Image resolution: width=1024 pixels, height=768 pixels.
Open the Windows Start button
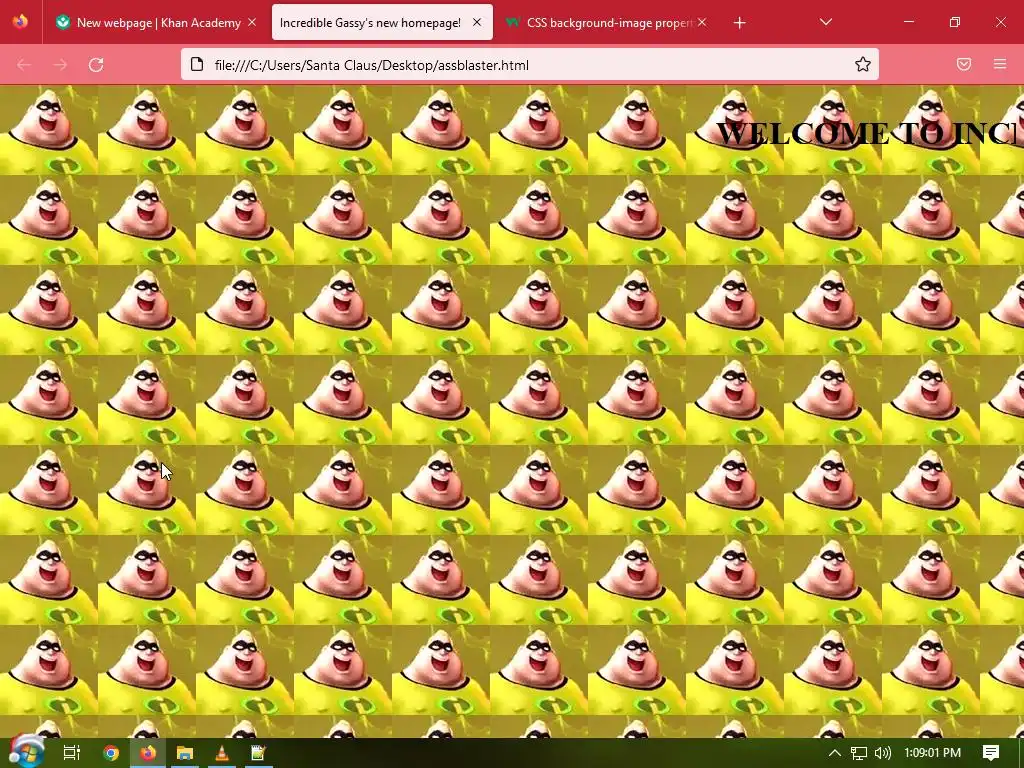(25, 752)
